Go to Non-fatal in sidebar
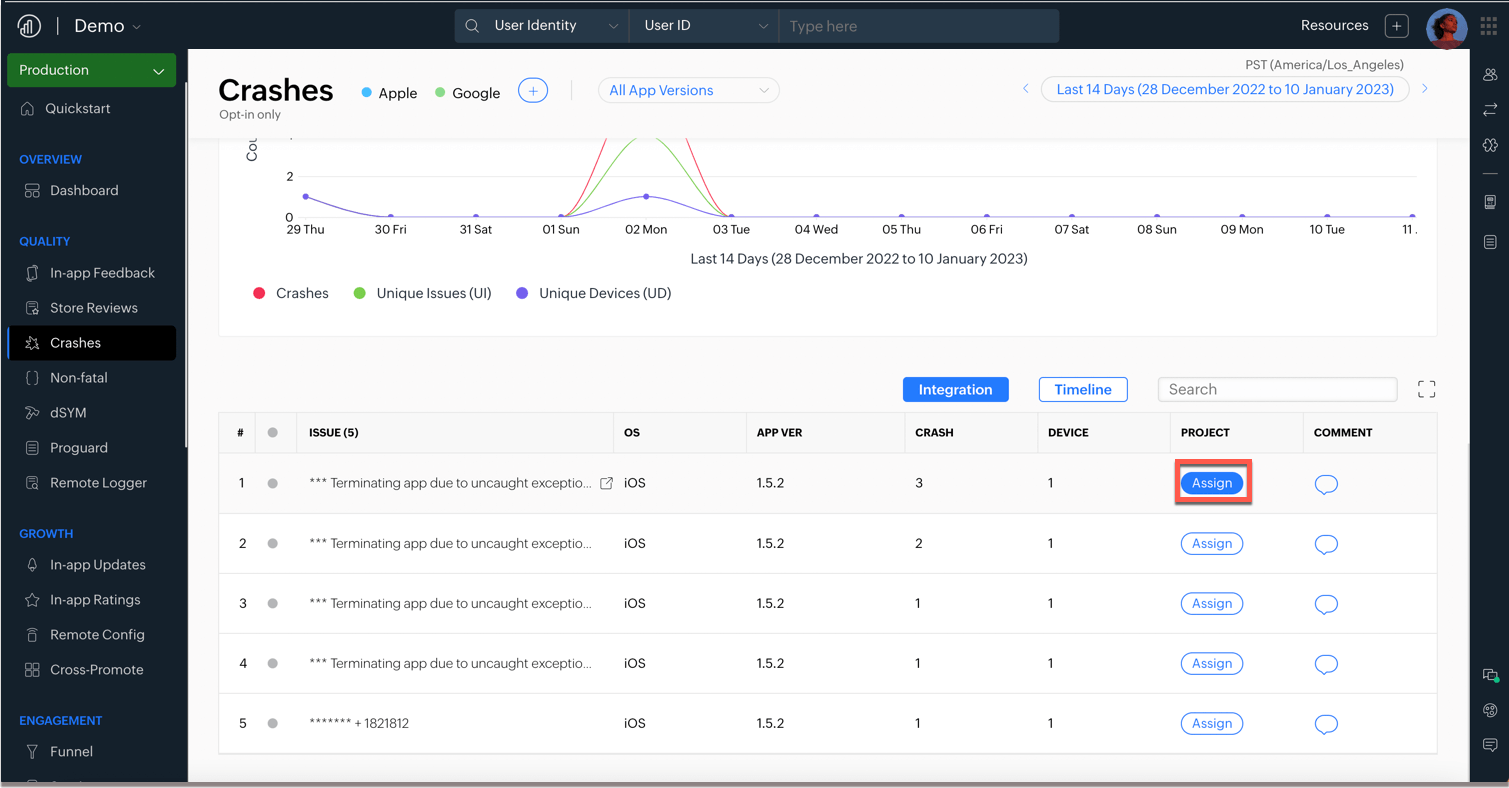The image size is (1509, 788). [78, 378]
